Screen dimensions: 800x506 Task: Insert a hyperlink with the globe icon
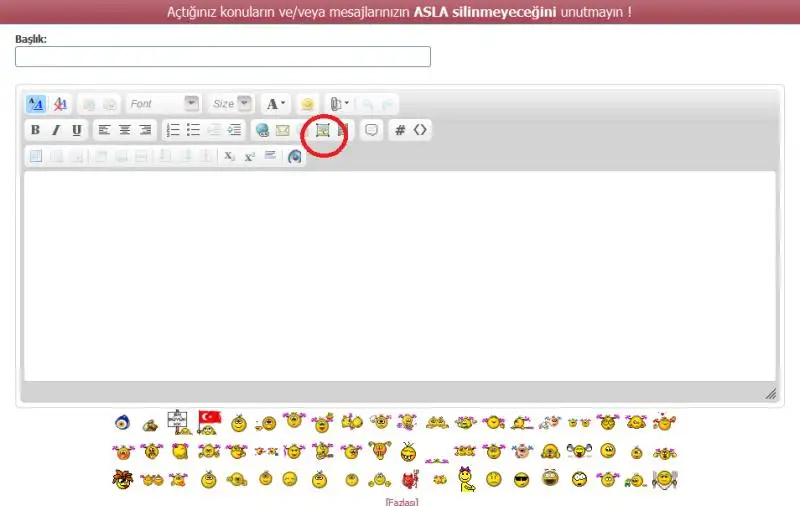(x=262, y=130)
